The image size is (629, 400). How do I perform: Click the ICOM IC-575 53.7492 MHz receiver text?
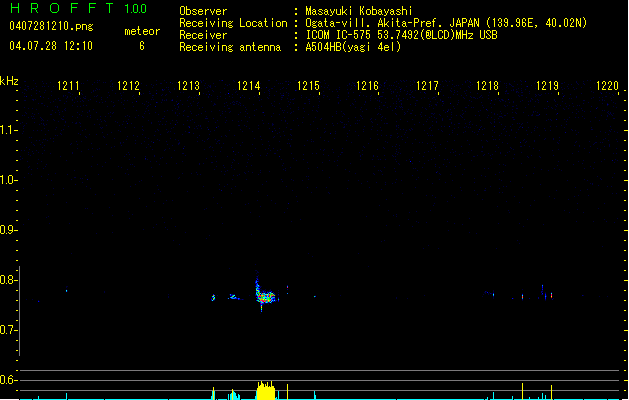point(402,35)
